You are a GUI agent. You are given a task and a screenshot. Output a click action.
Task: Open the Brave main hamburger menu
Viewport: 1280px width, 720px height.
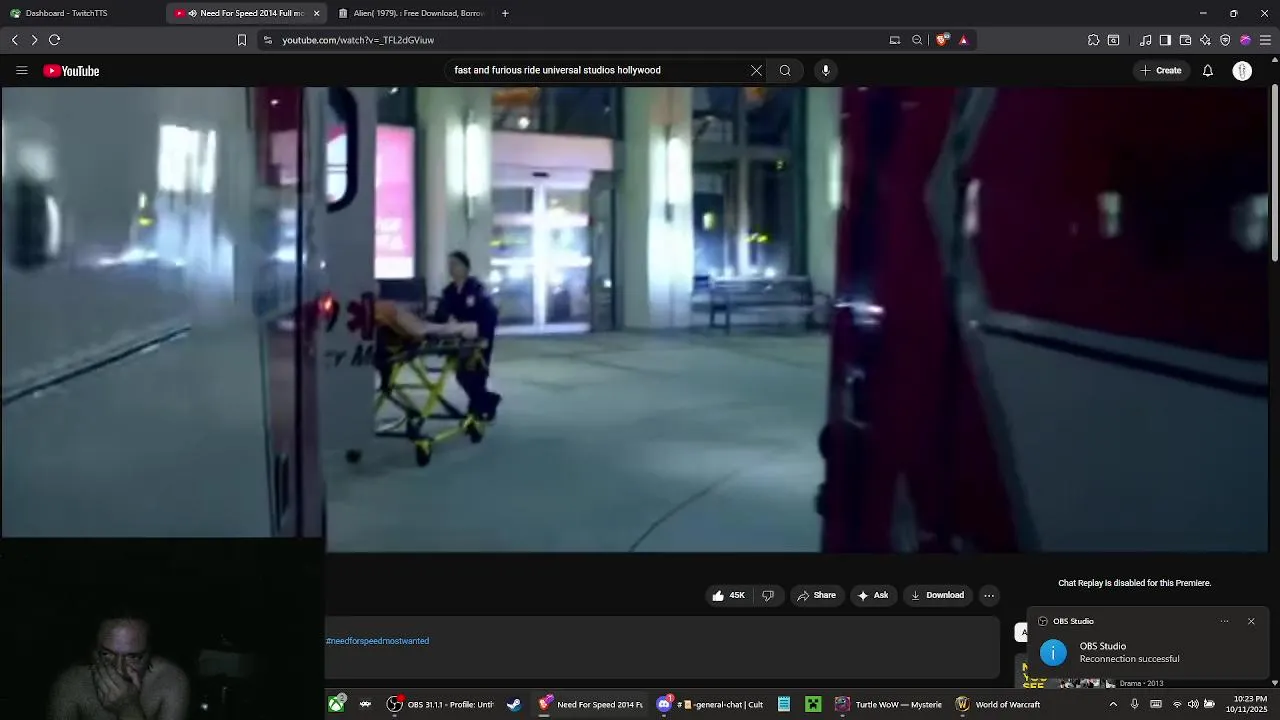click(1265, 40)
